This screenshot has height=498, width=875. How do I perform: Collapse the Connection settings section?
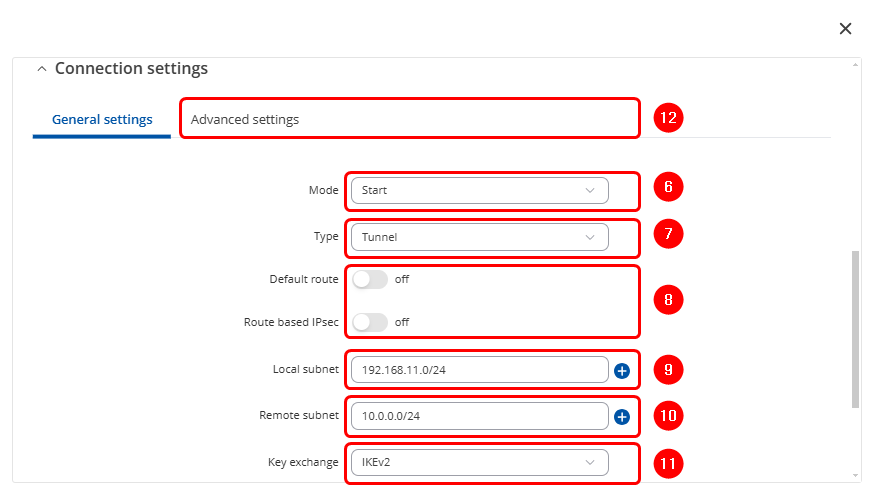click(41, 69)
